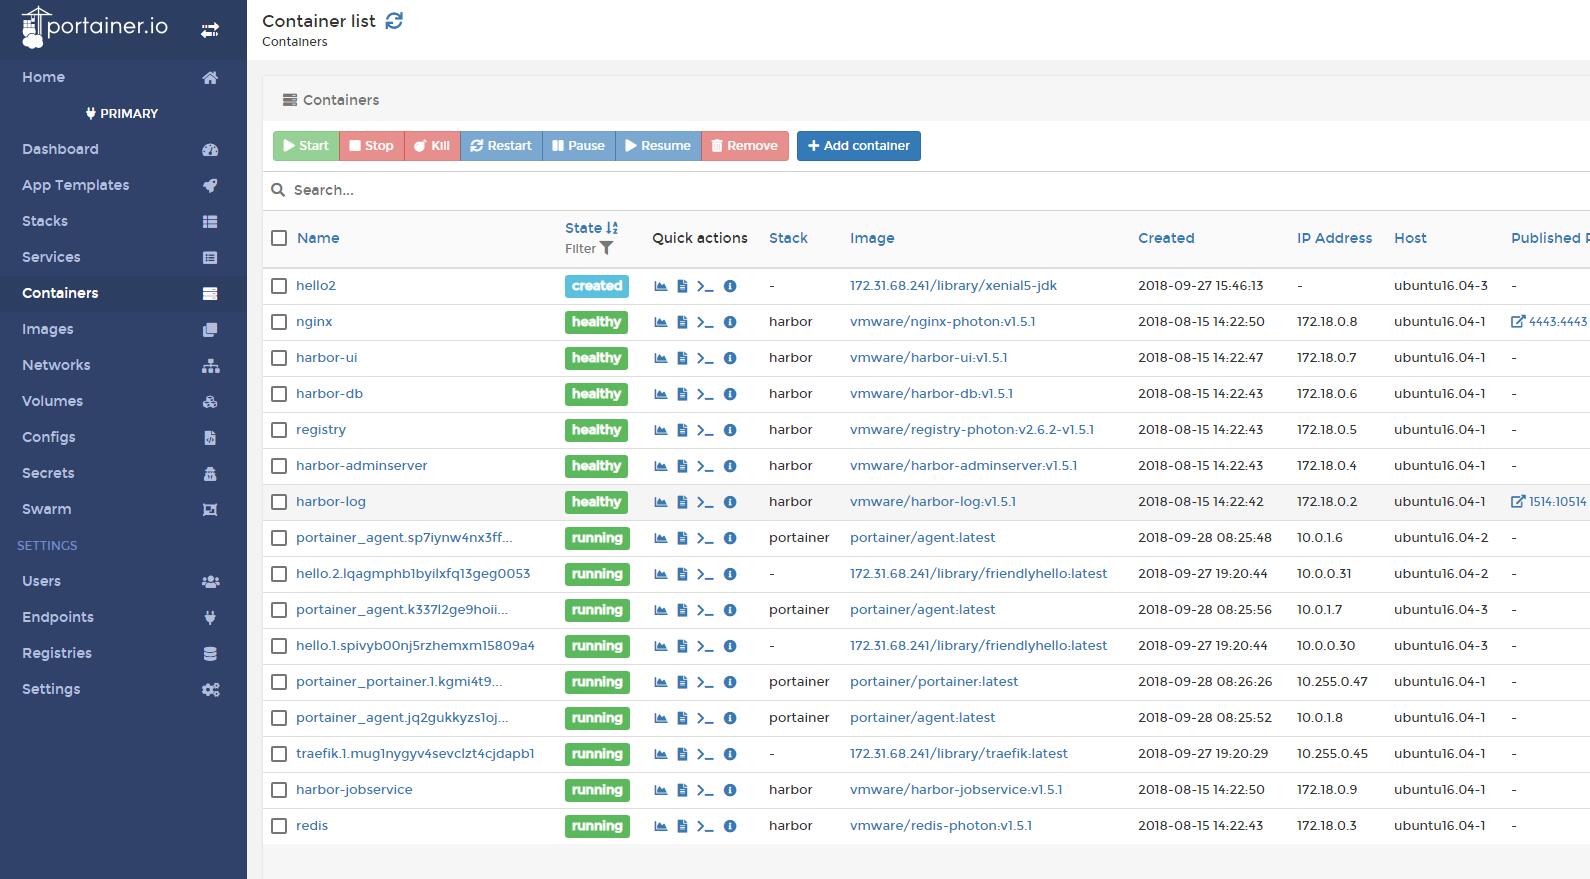This screenshot has height=879, width=1590.
Task: Open the harbor-adminserver container name link
Action: [361, 466]
